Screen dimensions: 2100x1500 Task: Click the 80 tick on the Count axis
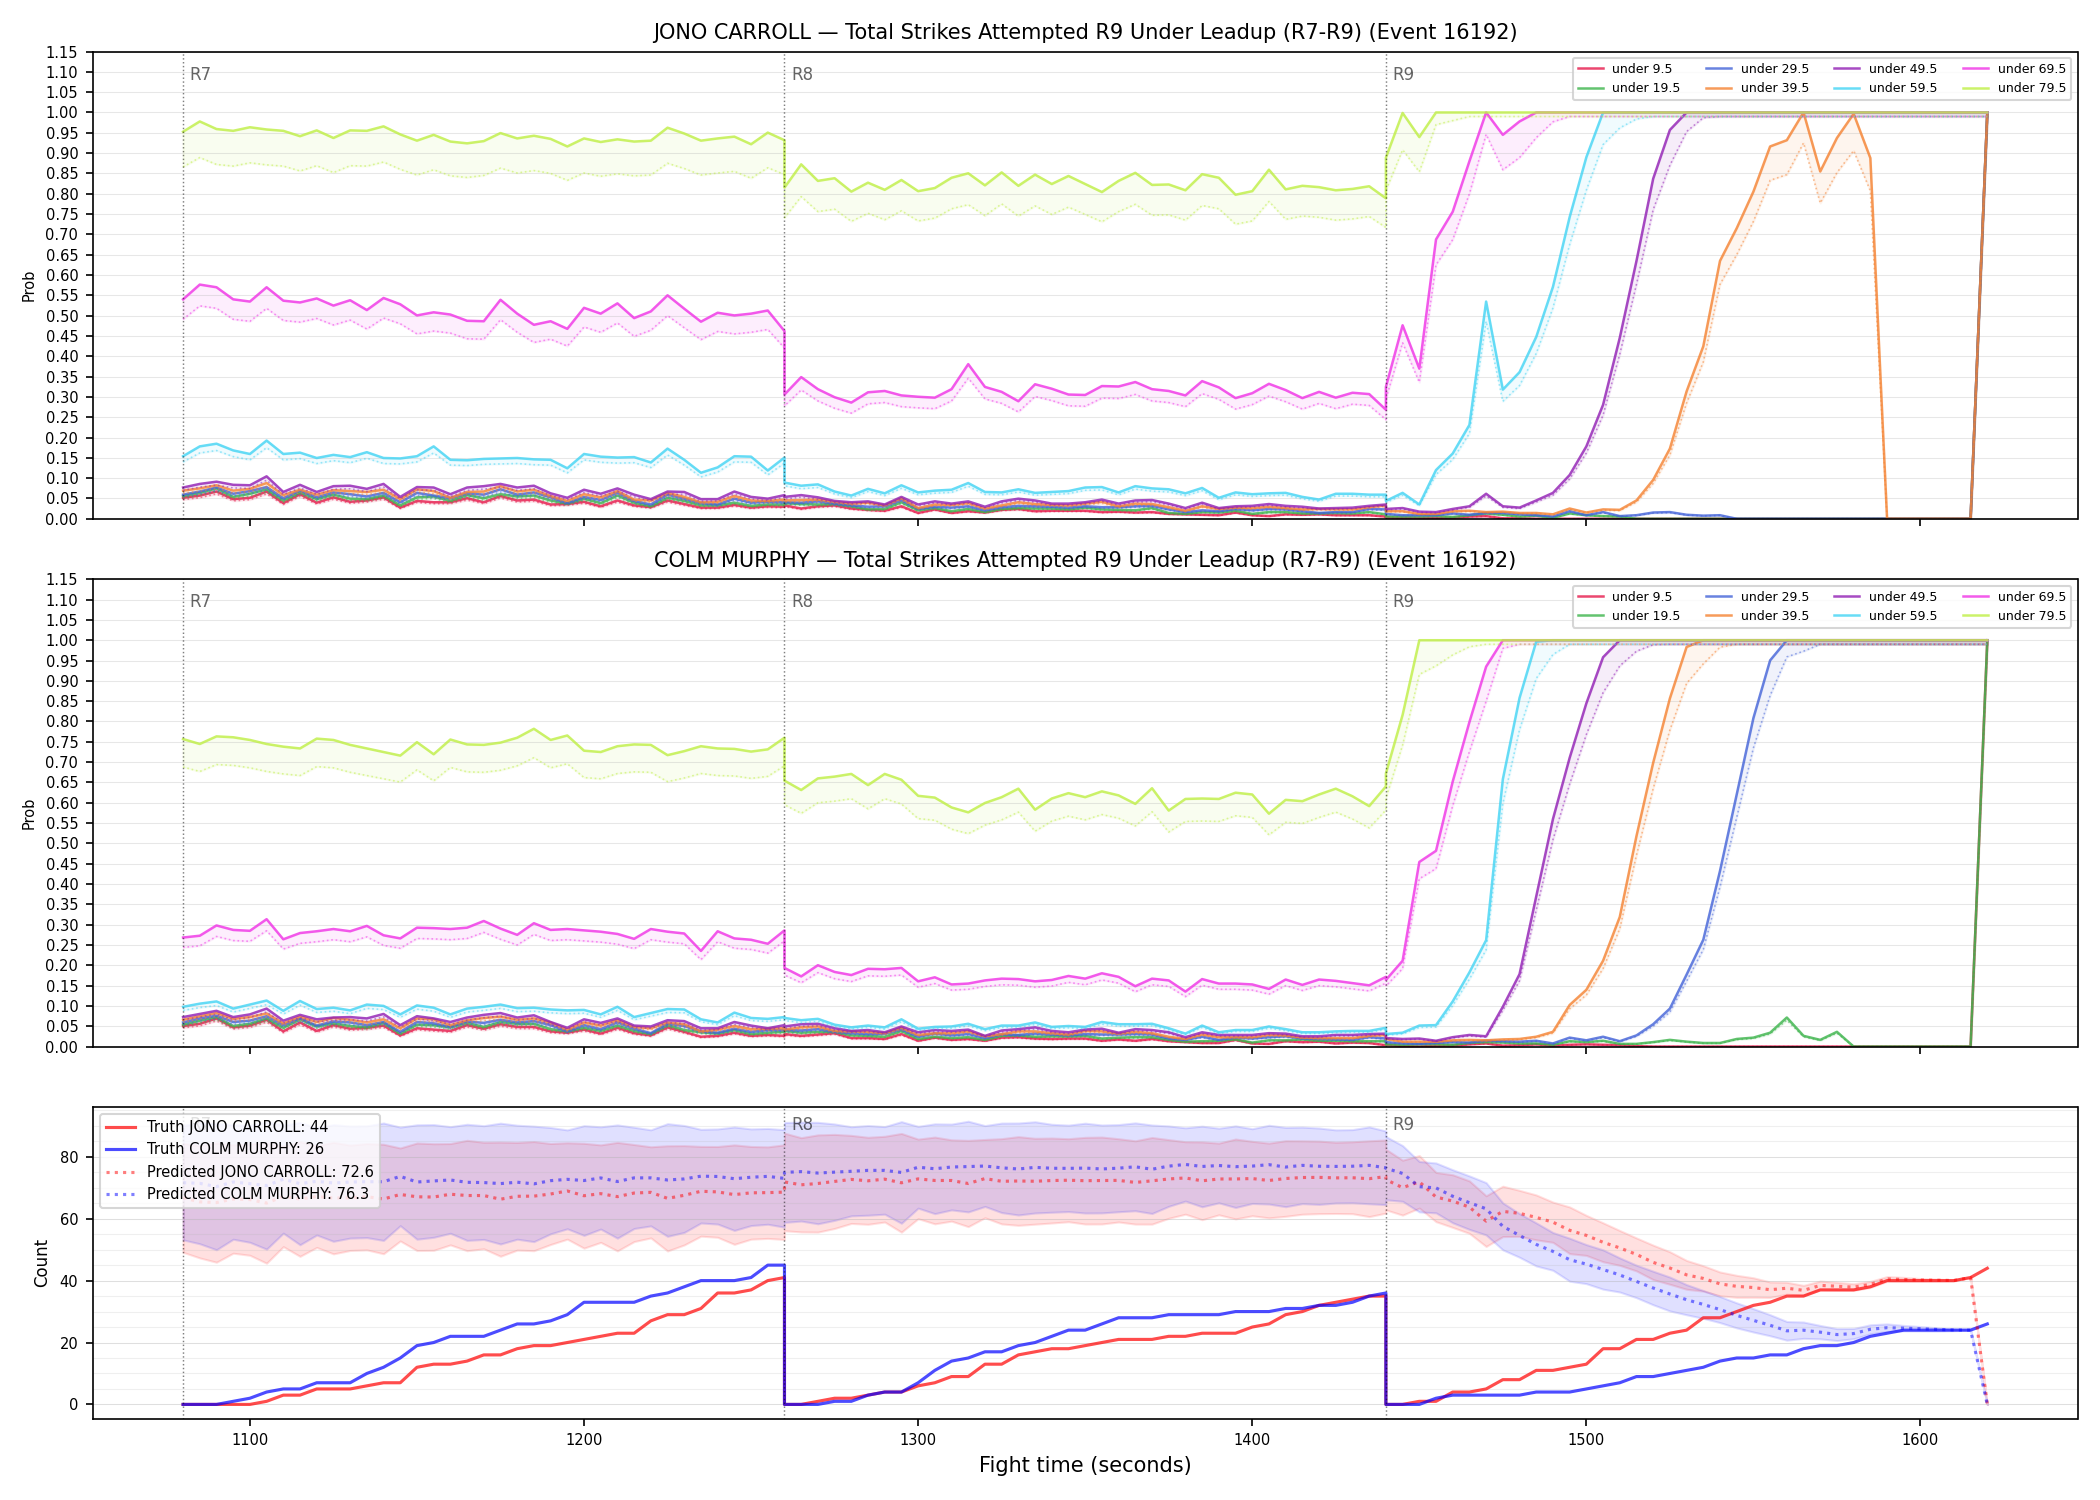pos(68,1158)
